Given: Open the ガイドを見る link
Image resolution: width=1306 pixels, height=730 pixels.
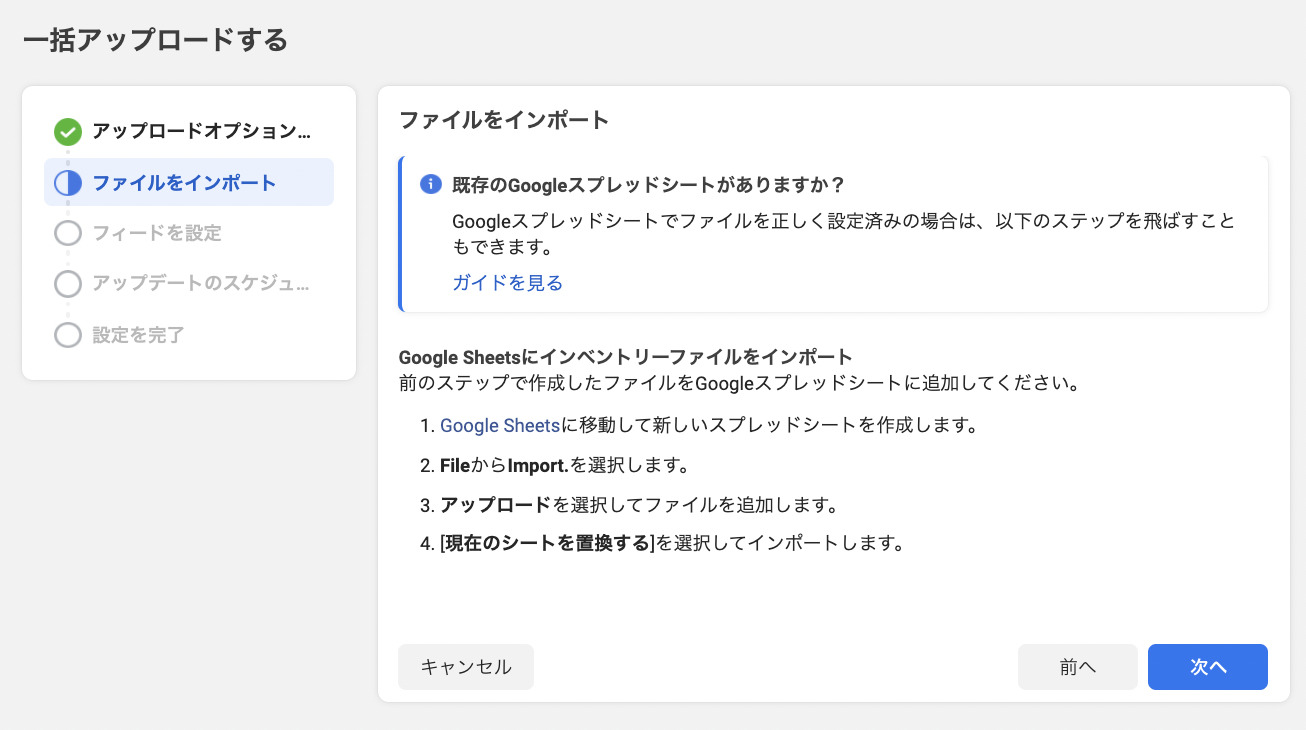Looking at the screenshot, I should point(507,283).
